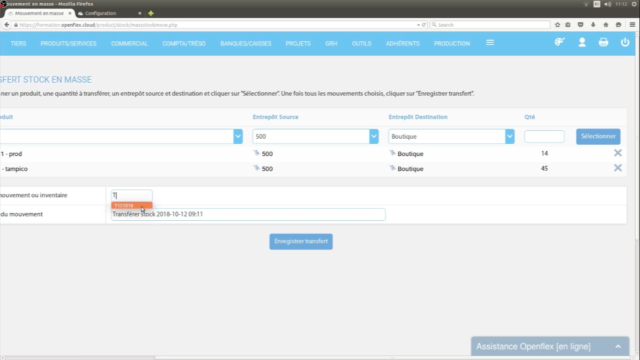This screenshot has height=360, width=640.
Task: Open the hamburger menu icon in navbar
Action: [x=490, y=42]
